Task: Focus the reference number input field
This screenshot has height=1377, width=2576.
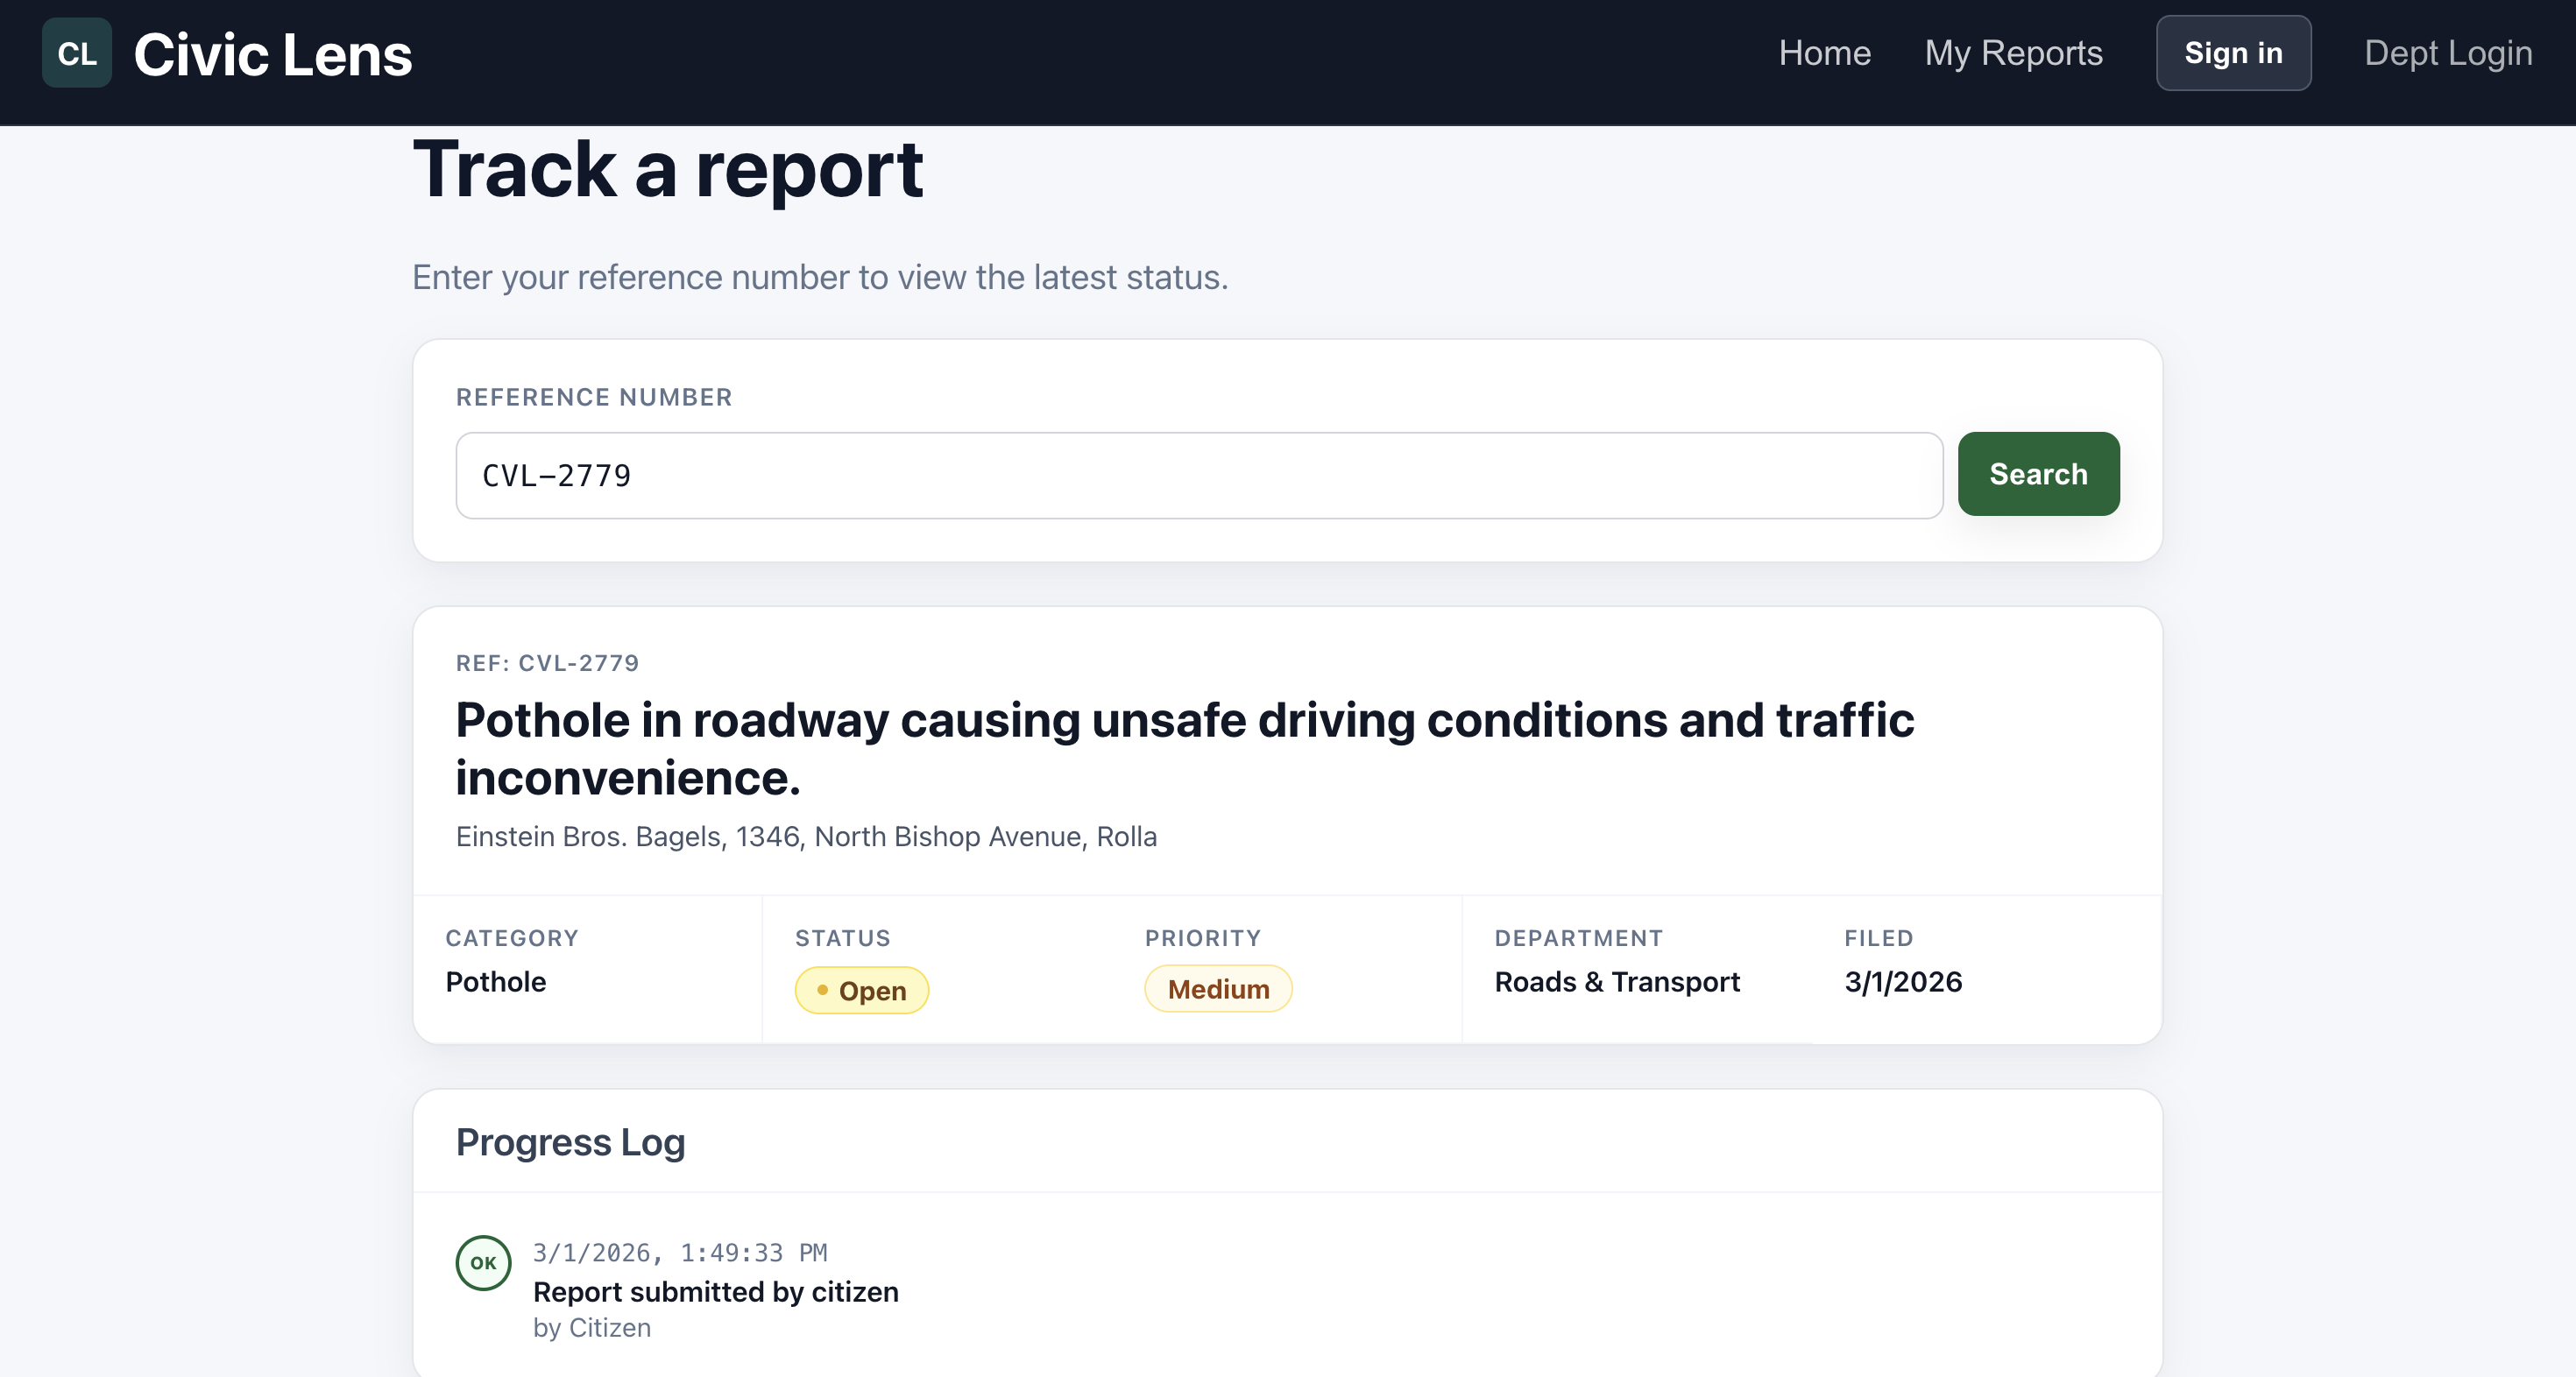Action: (x=1198, y=476)
